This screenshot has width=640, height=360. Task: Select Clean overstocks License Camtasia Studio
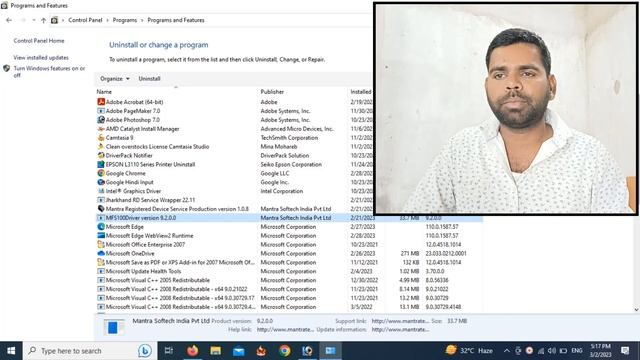click(x=157, y=146)
